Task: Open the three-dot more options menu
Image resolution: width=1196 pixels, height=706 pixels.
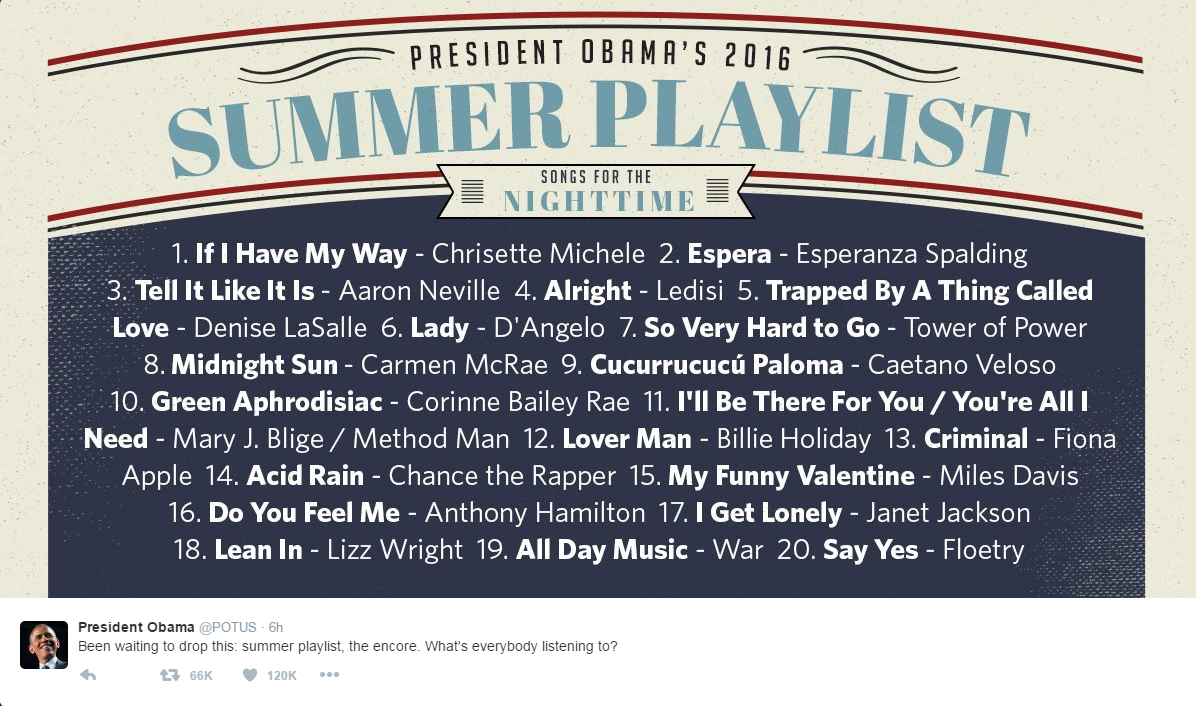Action: click(x=330, y=675)
